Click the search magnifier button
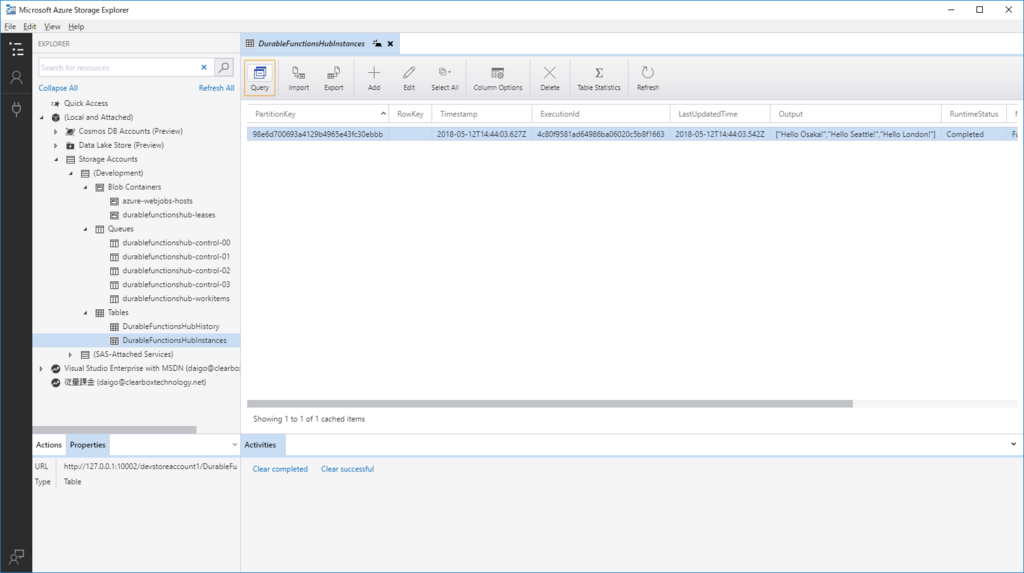Image resolution: width=1024 pixels, height=573 pixels. (223, 67)
